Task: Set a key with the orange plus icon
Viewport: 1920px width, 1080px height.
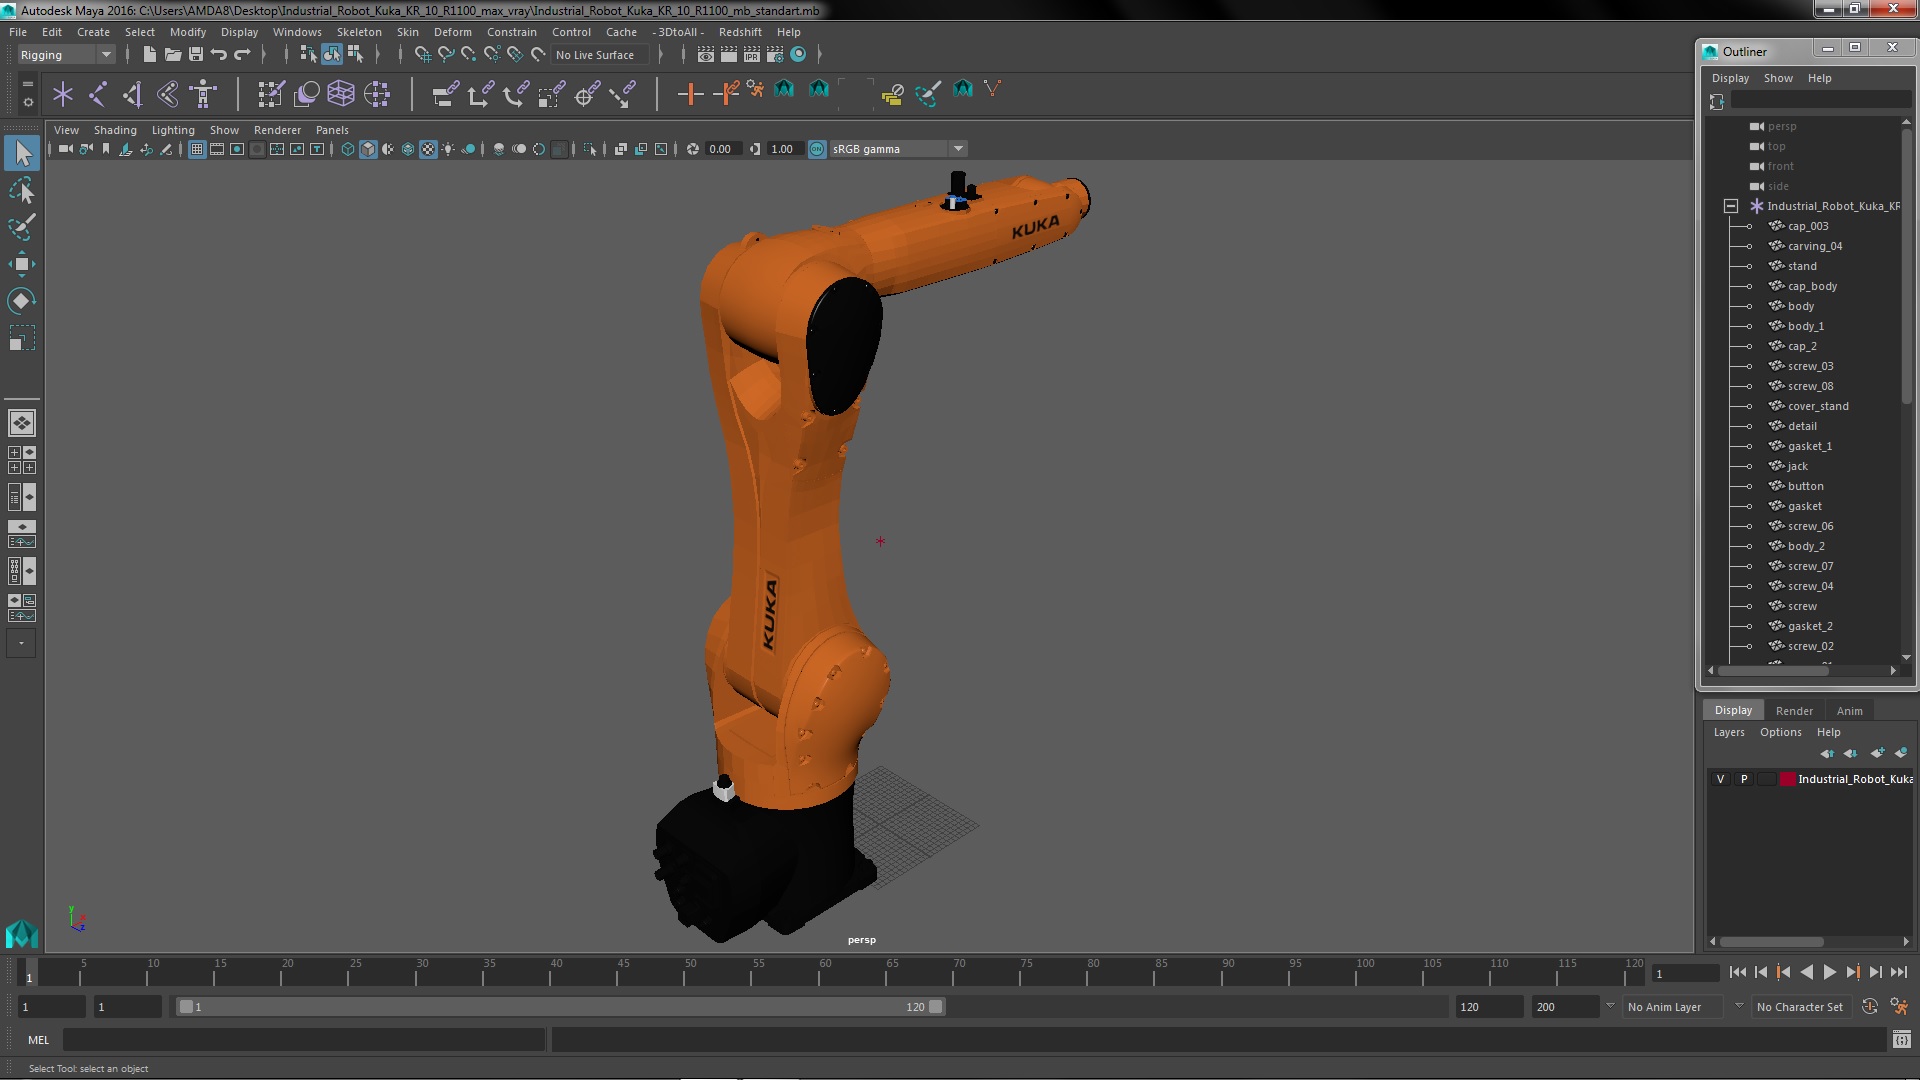Action: click(x=690, y=94)
